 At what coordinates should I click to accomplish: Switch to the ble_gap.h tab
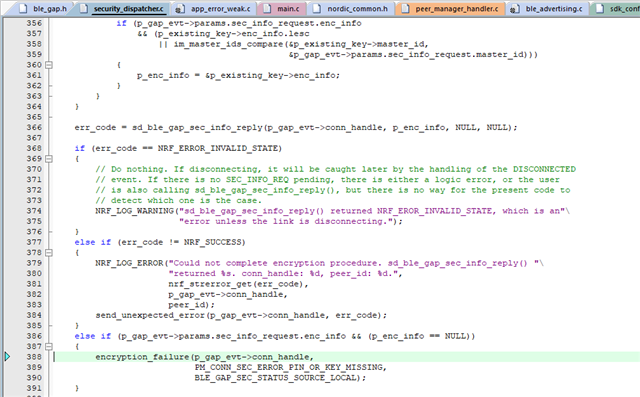[43, 8]
